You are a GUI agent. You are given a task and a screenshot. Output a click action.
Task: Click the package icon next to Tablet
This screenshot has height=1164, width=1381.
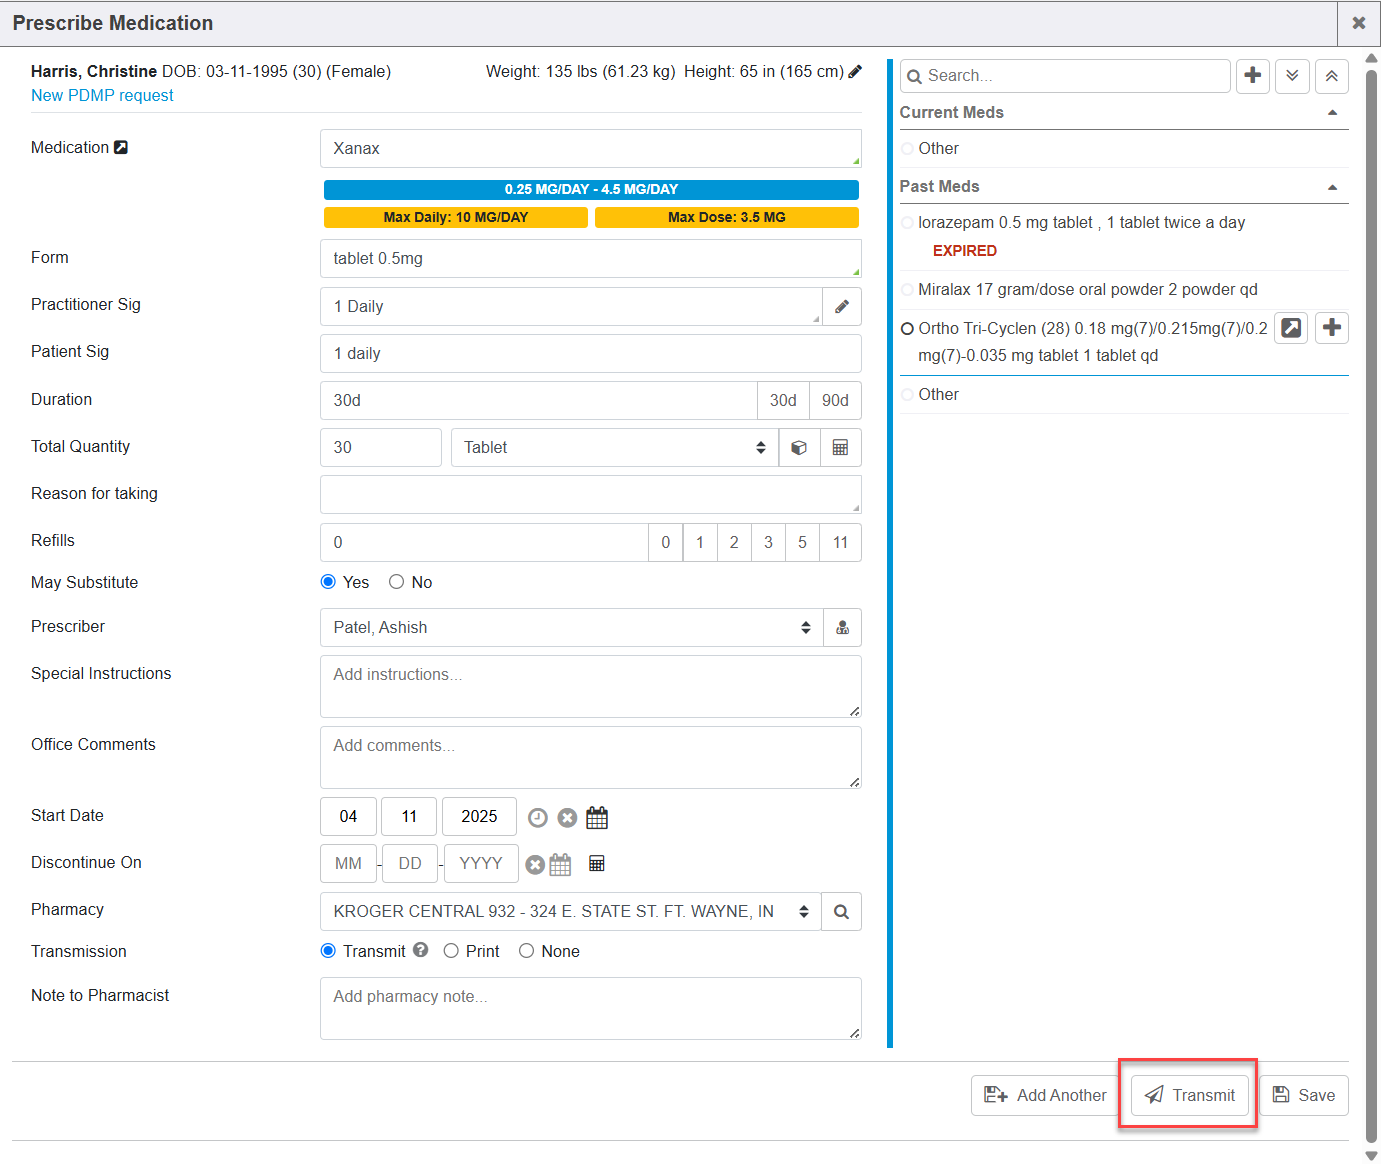[x=799, y=448]
